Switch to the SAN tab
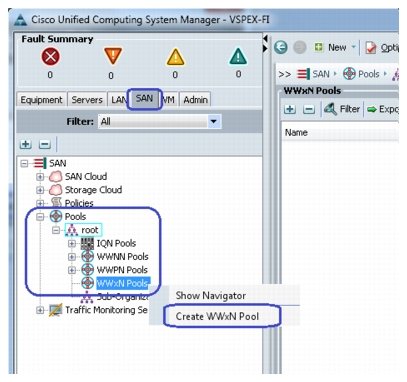The height and width of the screenshot is (382, 407). 144,99
